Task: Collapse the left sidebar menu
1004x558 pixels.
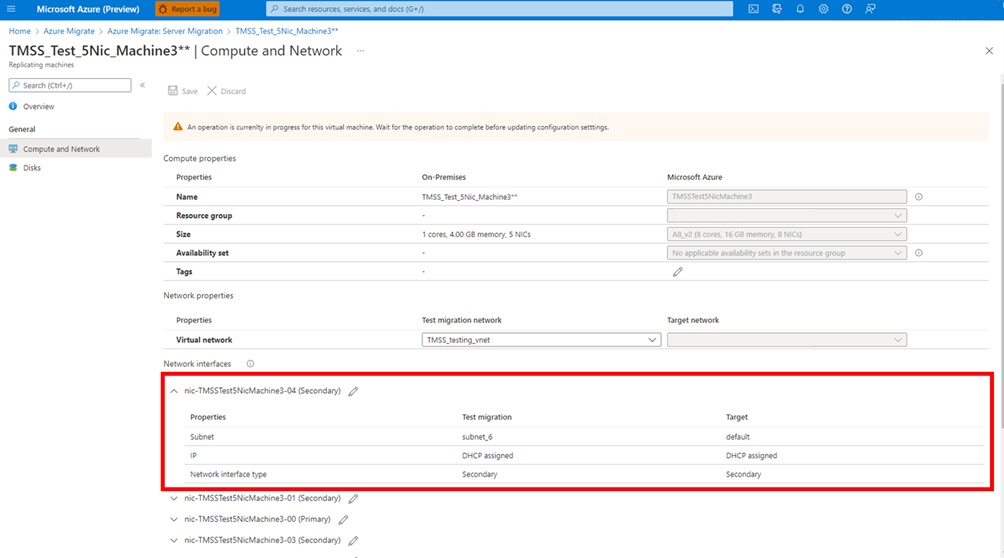Action: [x=142, y=85]
